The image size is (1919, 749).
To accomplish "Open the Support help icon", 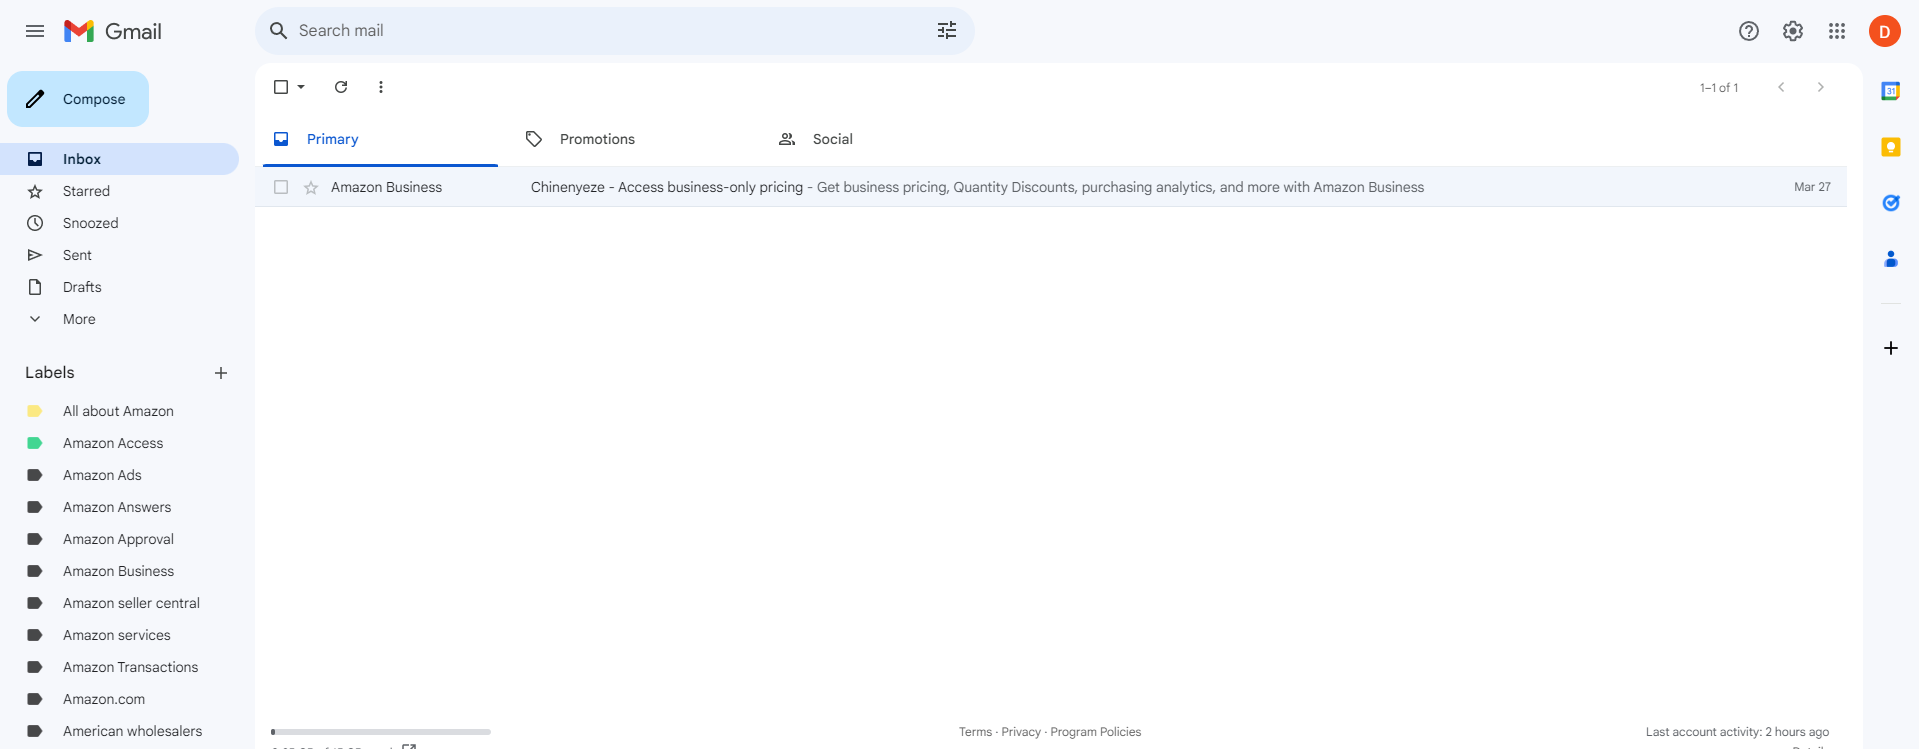I will click(1749, 31).
